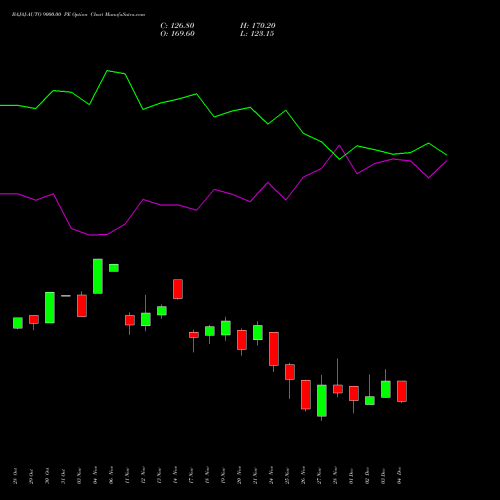Click the purple line's peak crossing above green
Screen dimensions: 500x500
click(x=339, y=145)
